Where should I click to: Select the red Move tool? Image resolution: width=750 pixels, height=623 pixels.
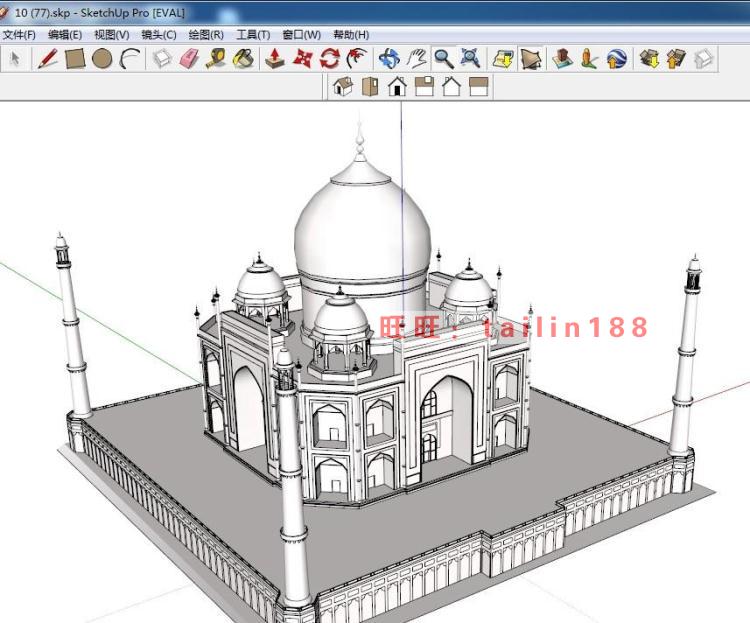pos(302,59)
